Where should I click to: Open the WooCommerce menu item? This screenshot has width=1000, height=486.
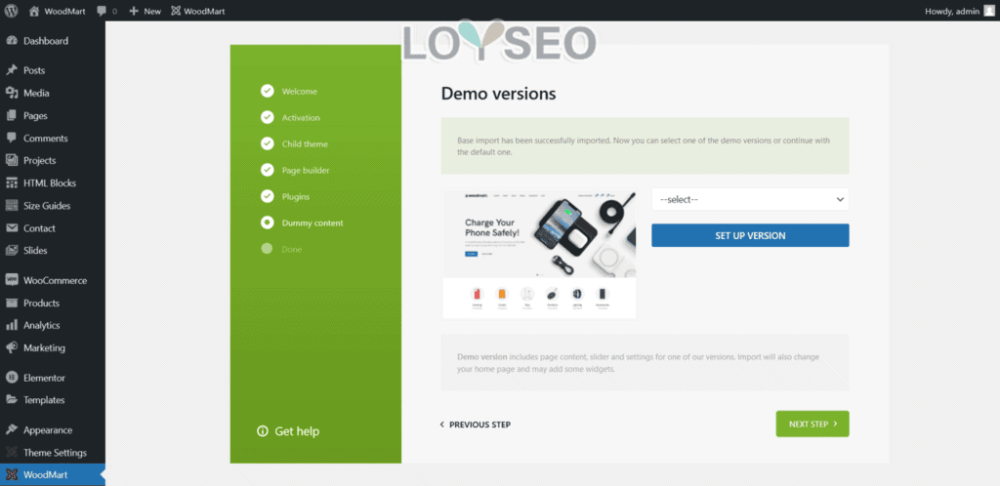52,280
